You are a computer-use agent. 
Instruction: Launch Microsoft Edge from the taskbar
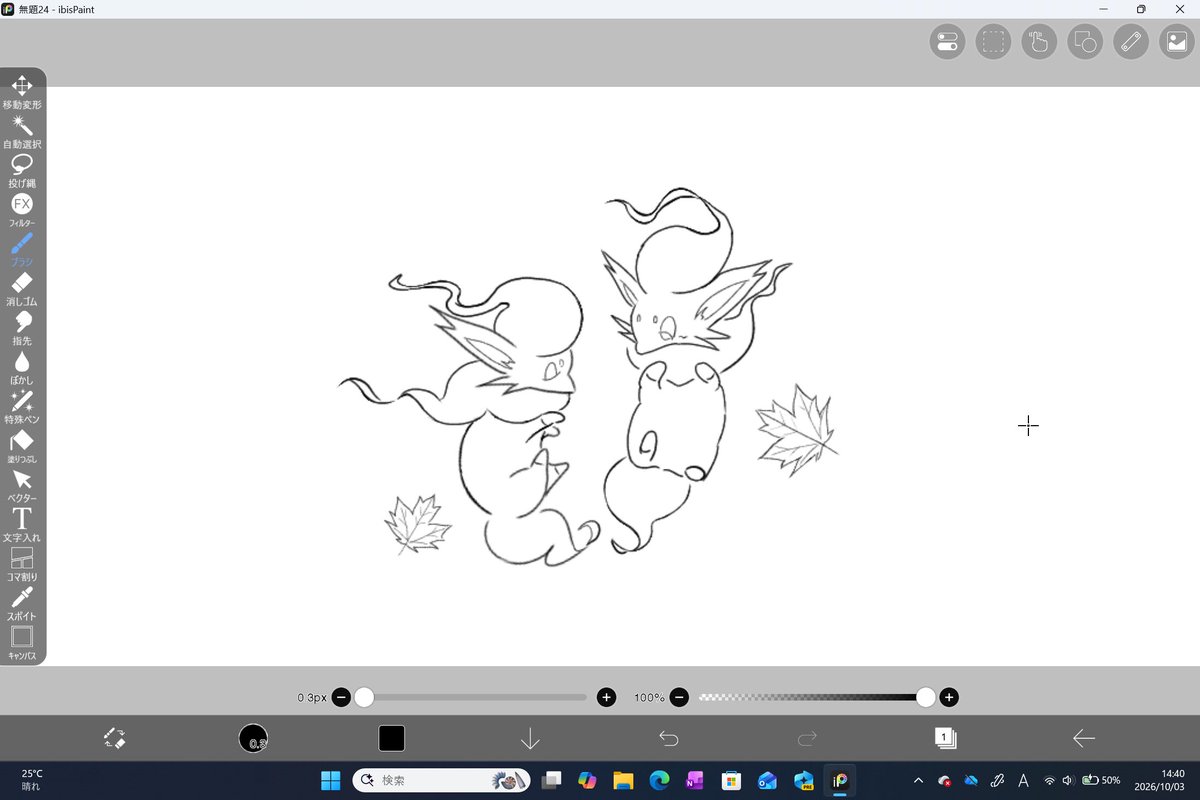[659, 780]
